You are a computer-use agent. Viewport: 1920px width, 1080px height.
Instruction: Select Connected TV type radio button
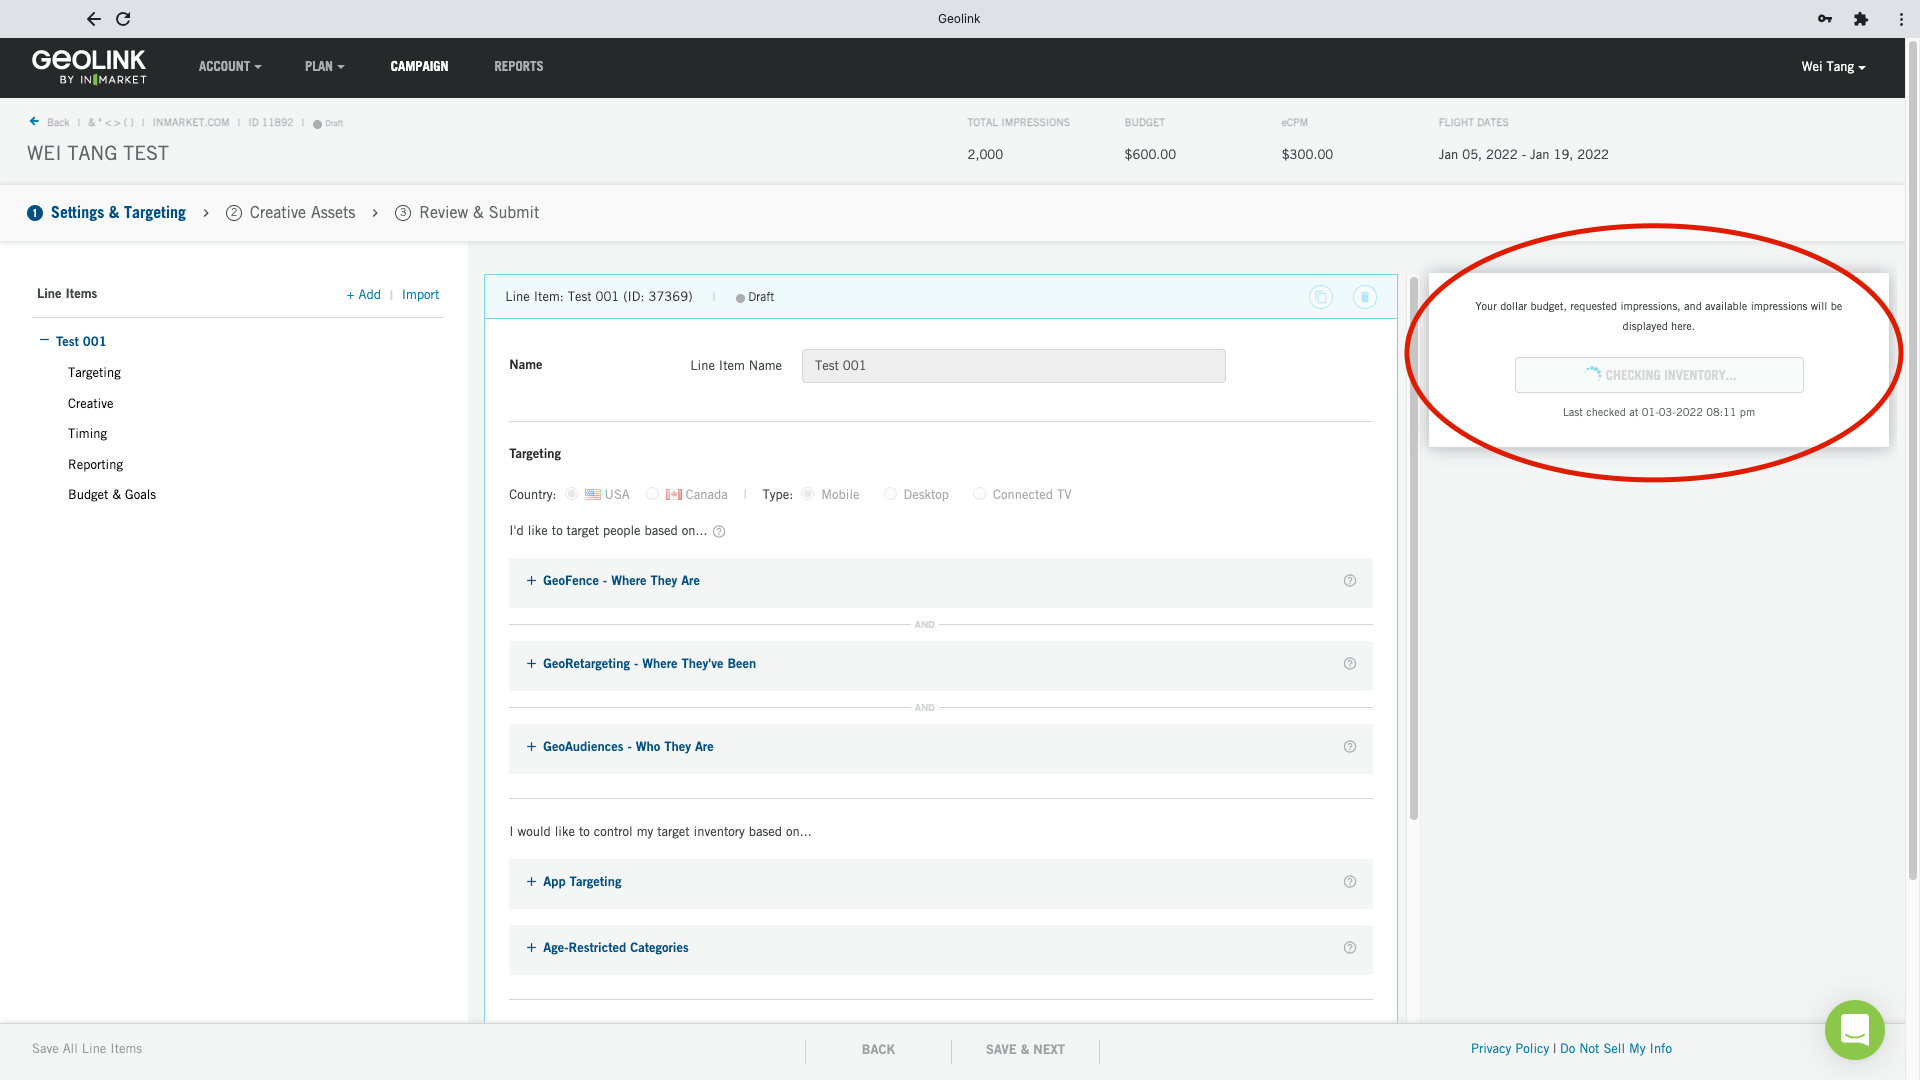(979, 494)
